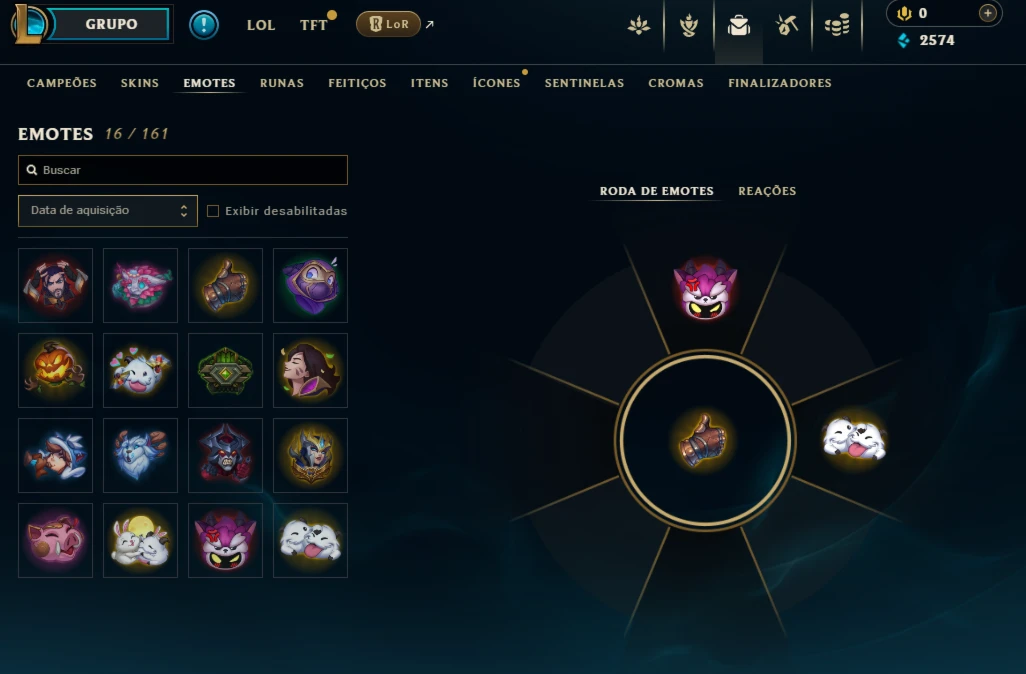Click the GRUPO button
Screen dimensions: 1026x674
pyautogui.click(x=109, y=24)
